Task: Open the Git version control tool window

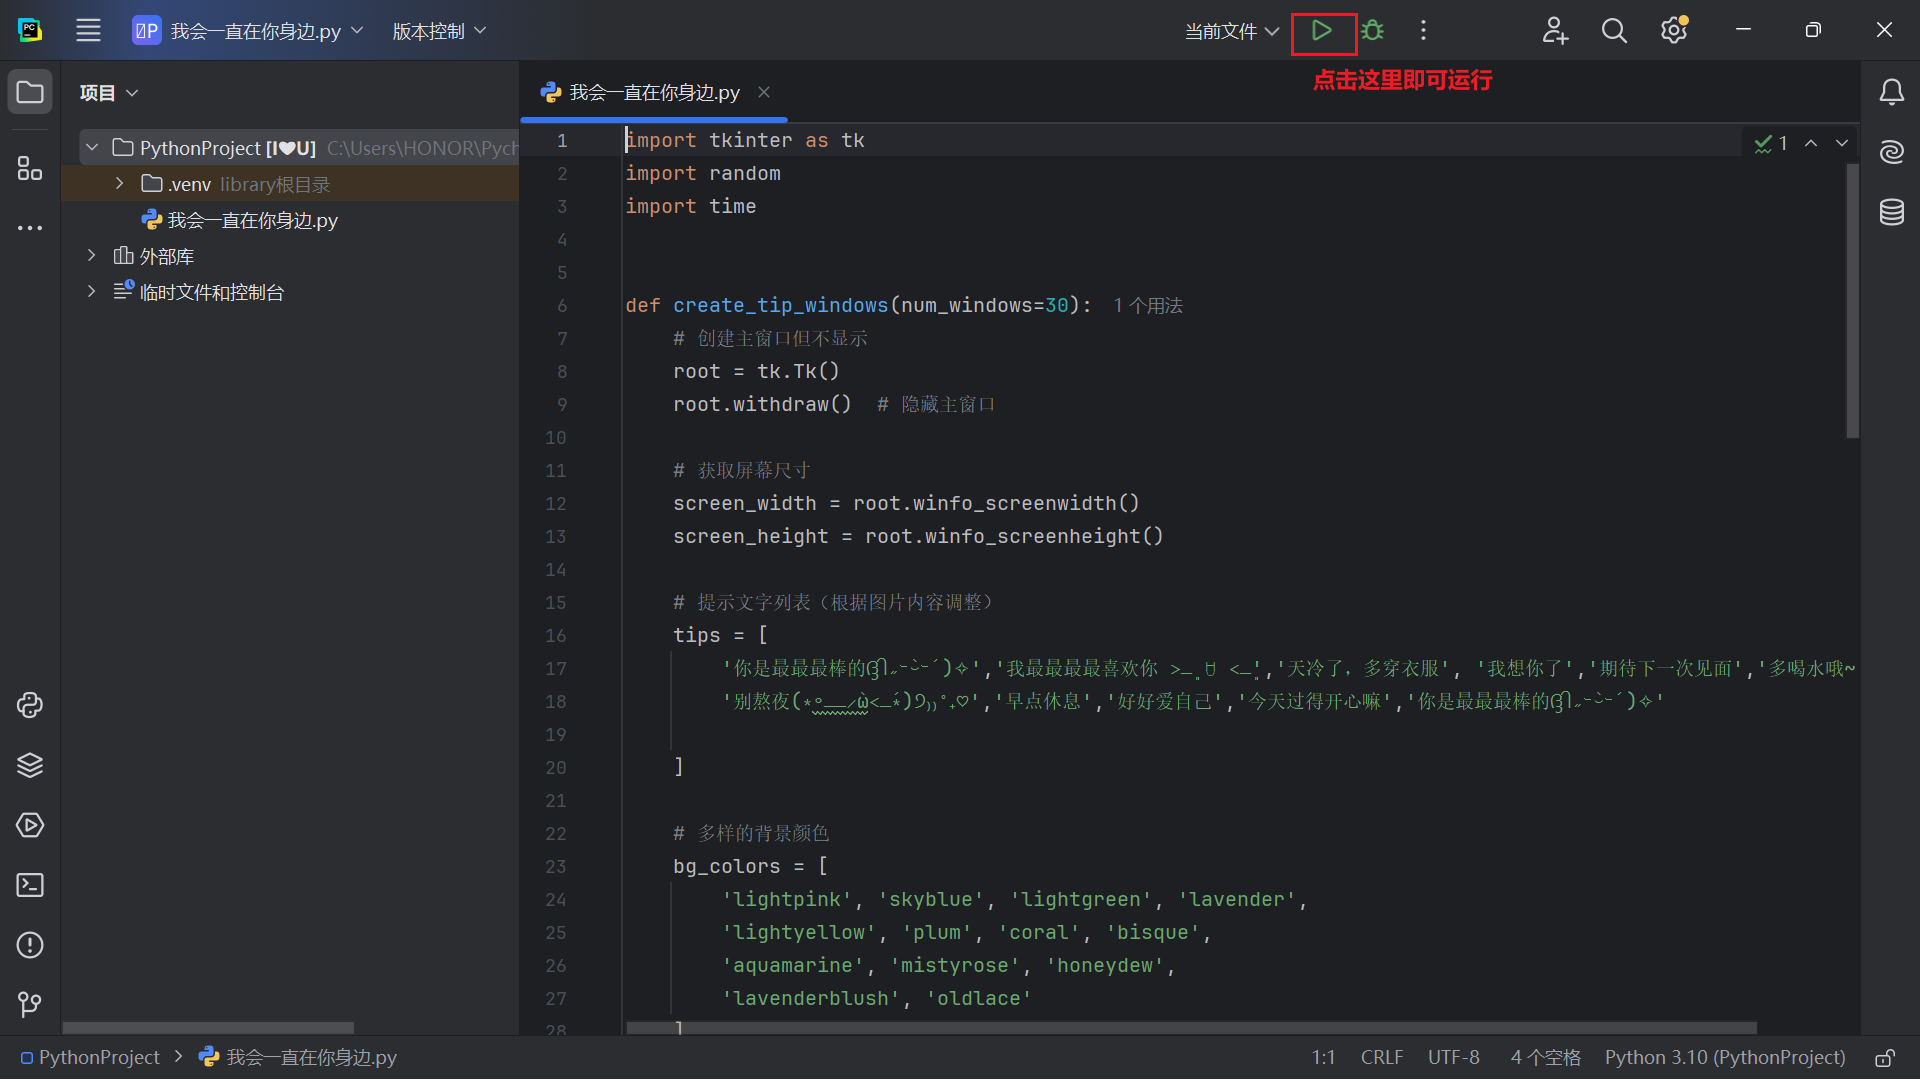Action: [x=30, y=1003]
